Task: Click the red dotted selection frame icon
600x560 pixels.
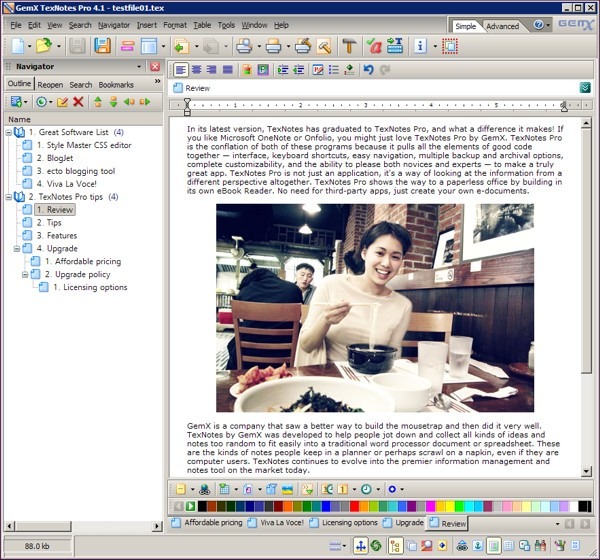Action: click(x=450, y=46)
